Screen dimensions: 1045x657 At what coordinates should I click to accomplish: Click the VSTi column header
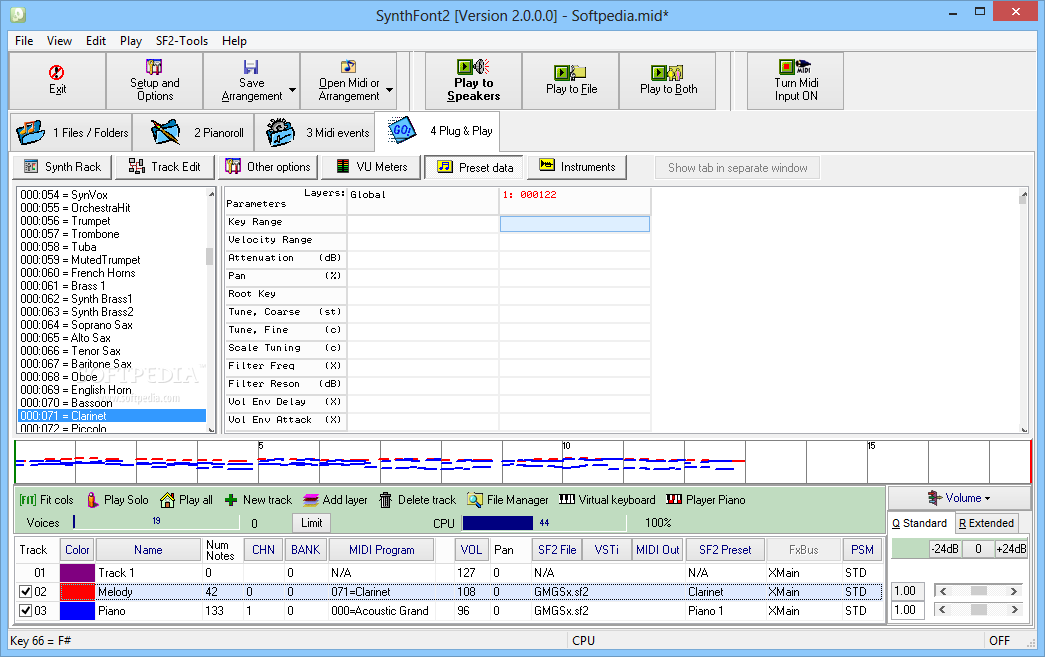click(x=606, y=550)
